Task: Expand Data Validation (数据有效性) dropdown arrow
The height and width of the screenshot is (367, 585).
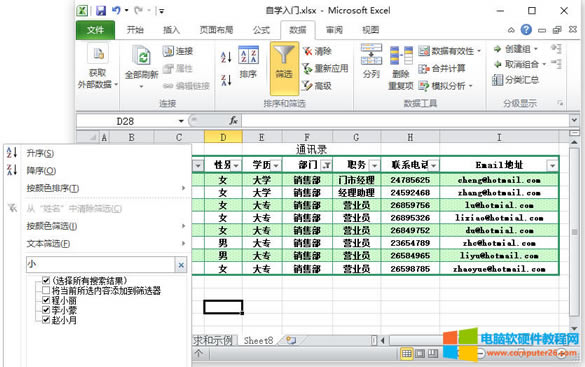Action: click(479, 51)
